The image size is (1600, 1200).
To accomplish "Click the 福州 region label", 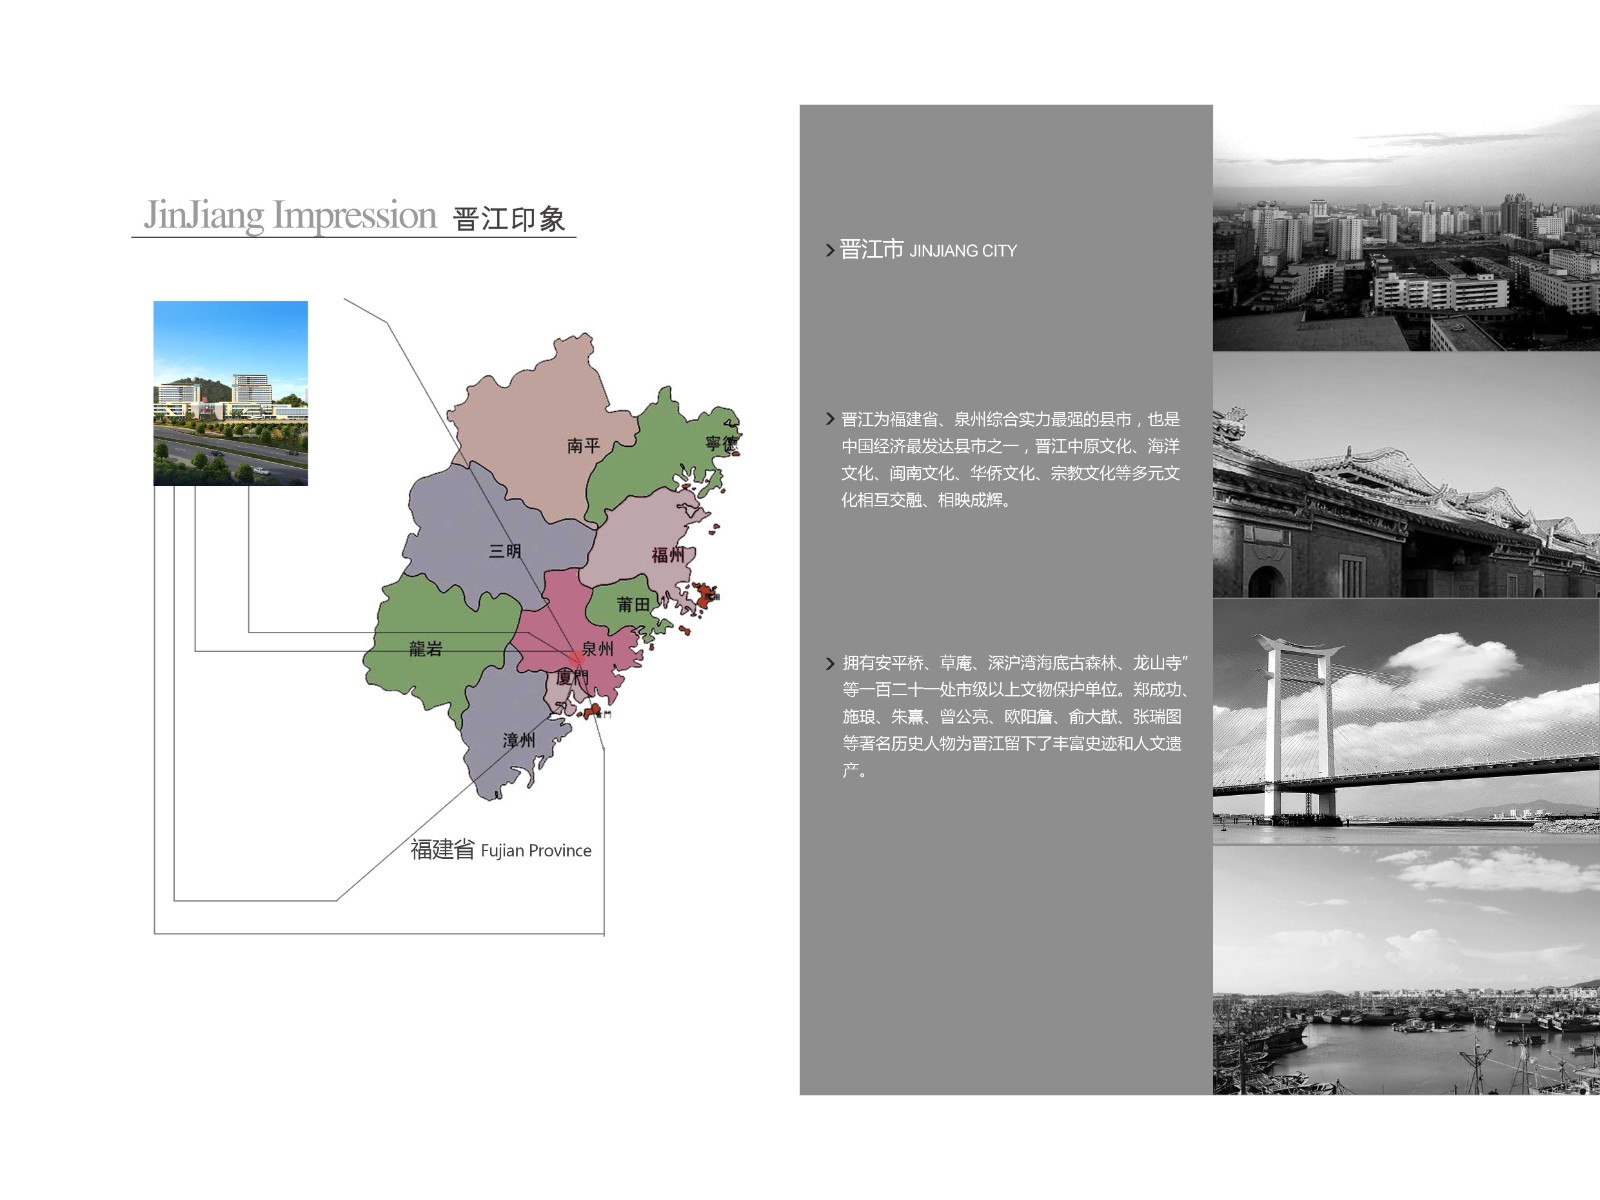I will click(x=668, y=554).
